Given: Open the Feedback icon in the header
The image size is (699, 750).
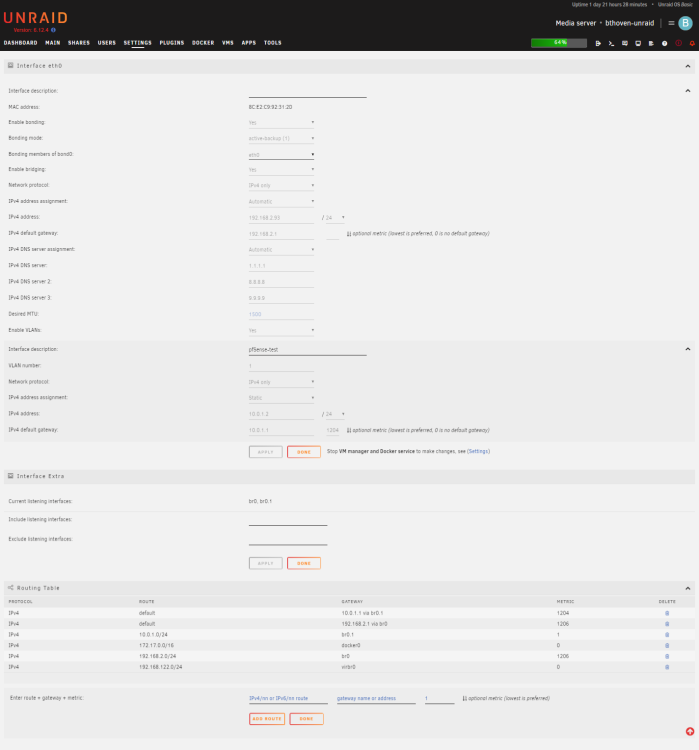Looking at the screenshot, I should [x=625, y=43].
